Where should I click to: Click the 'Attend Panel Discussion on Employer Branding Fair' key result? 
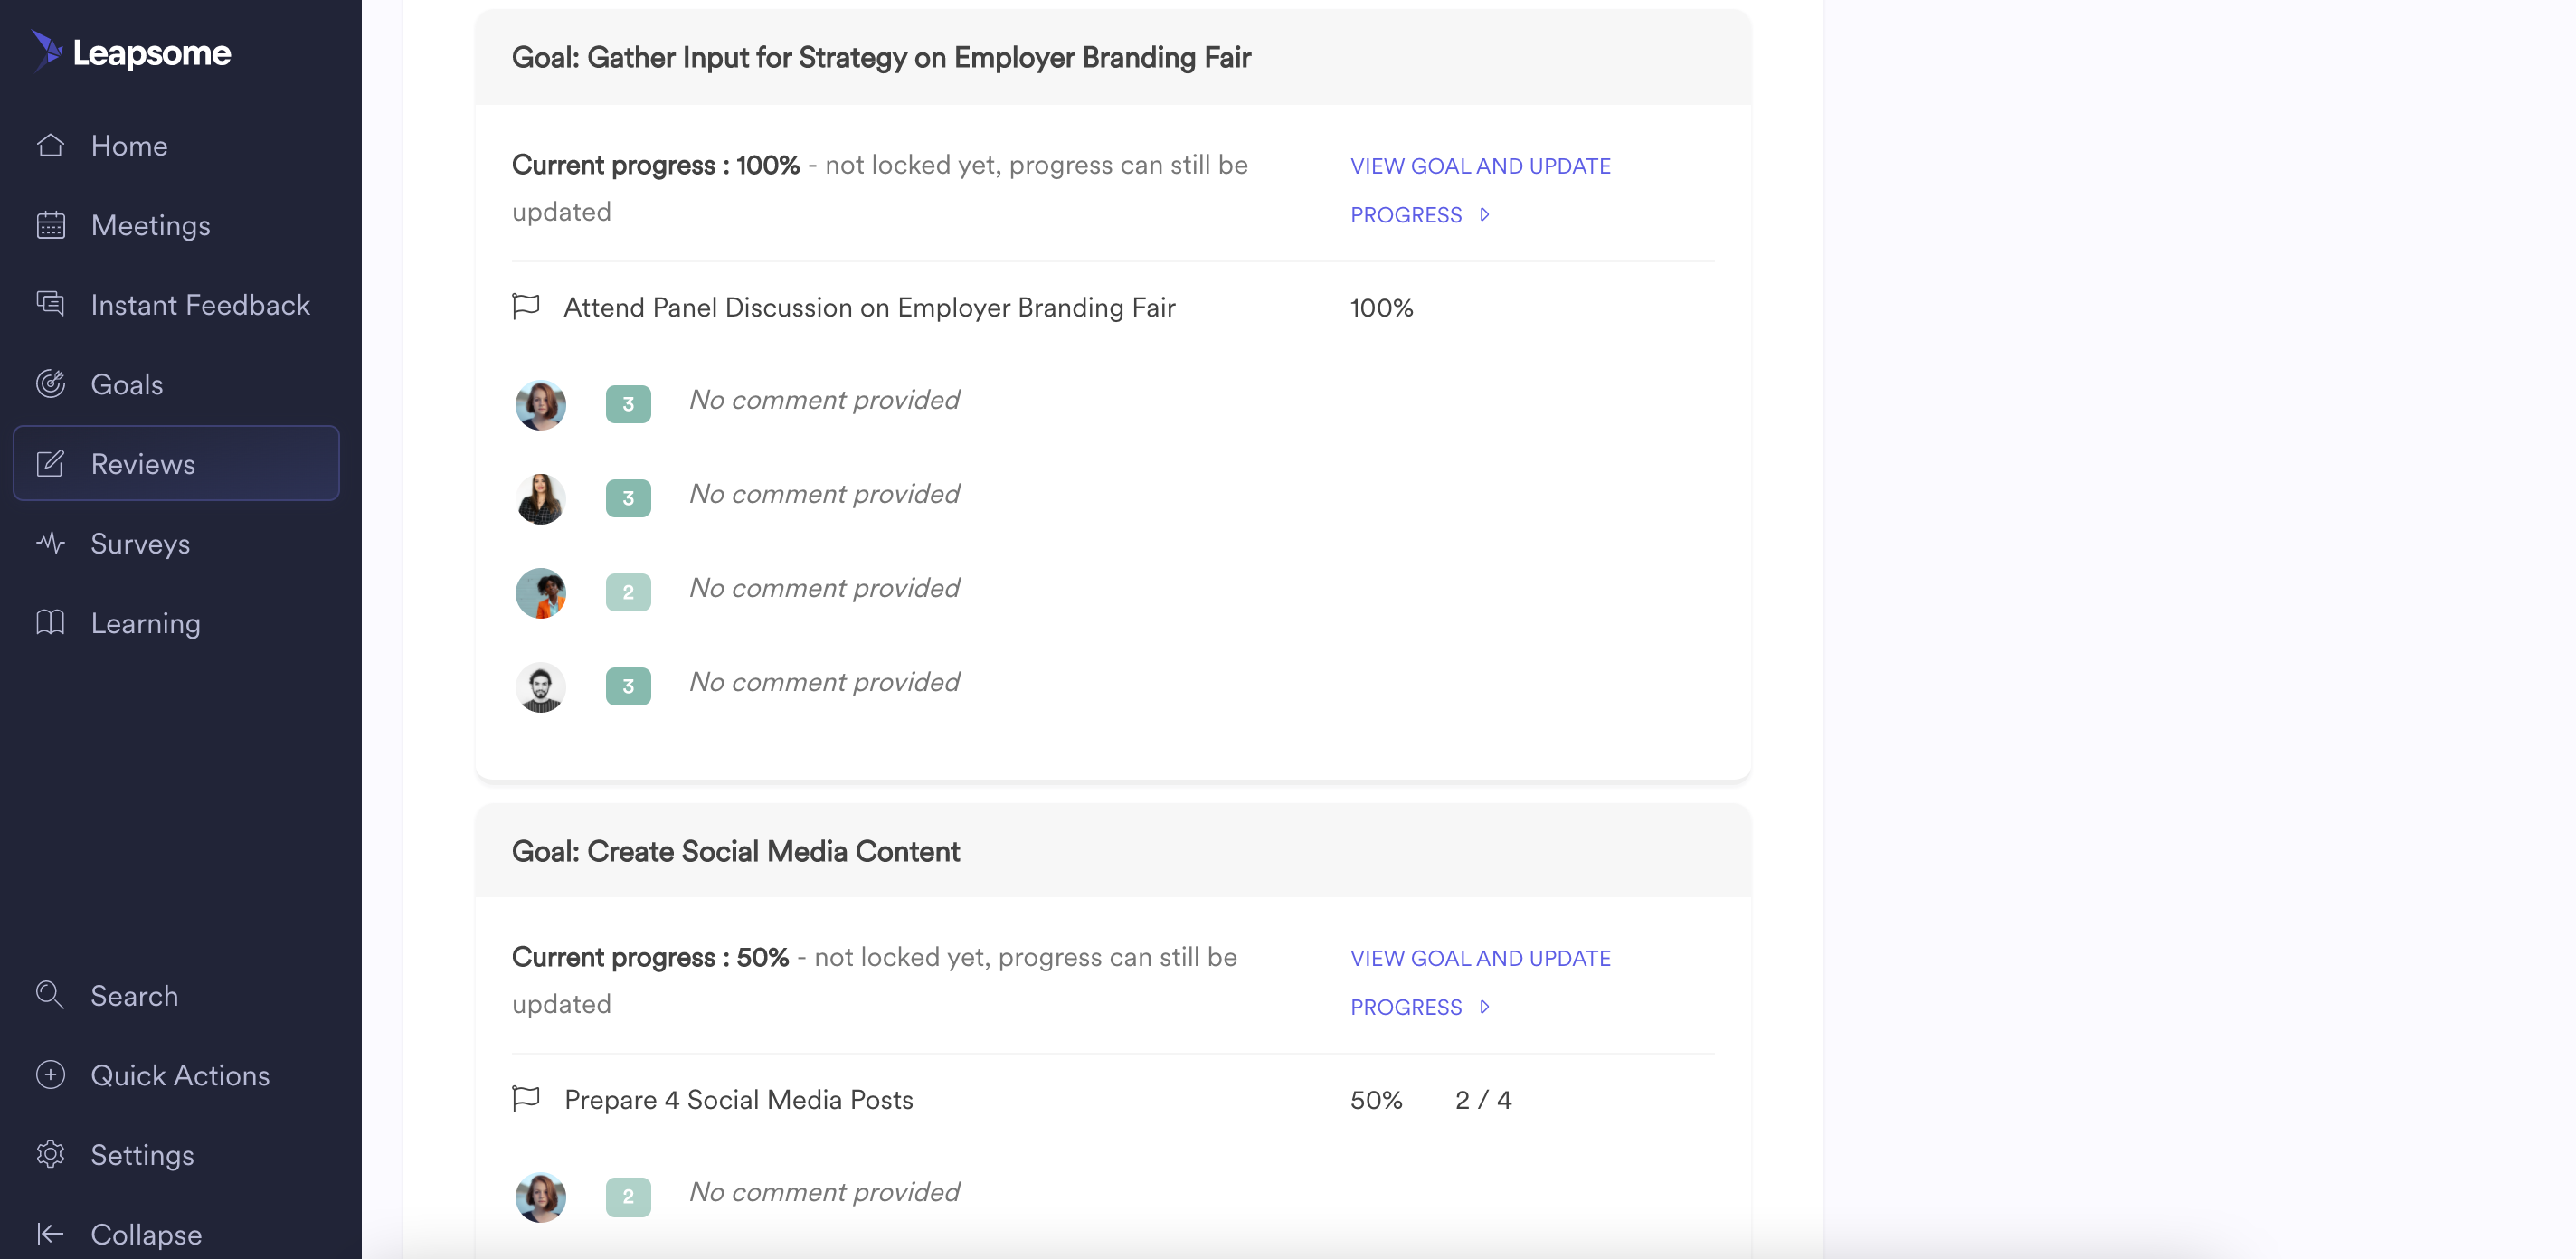(x=869, y=307)
